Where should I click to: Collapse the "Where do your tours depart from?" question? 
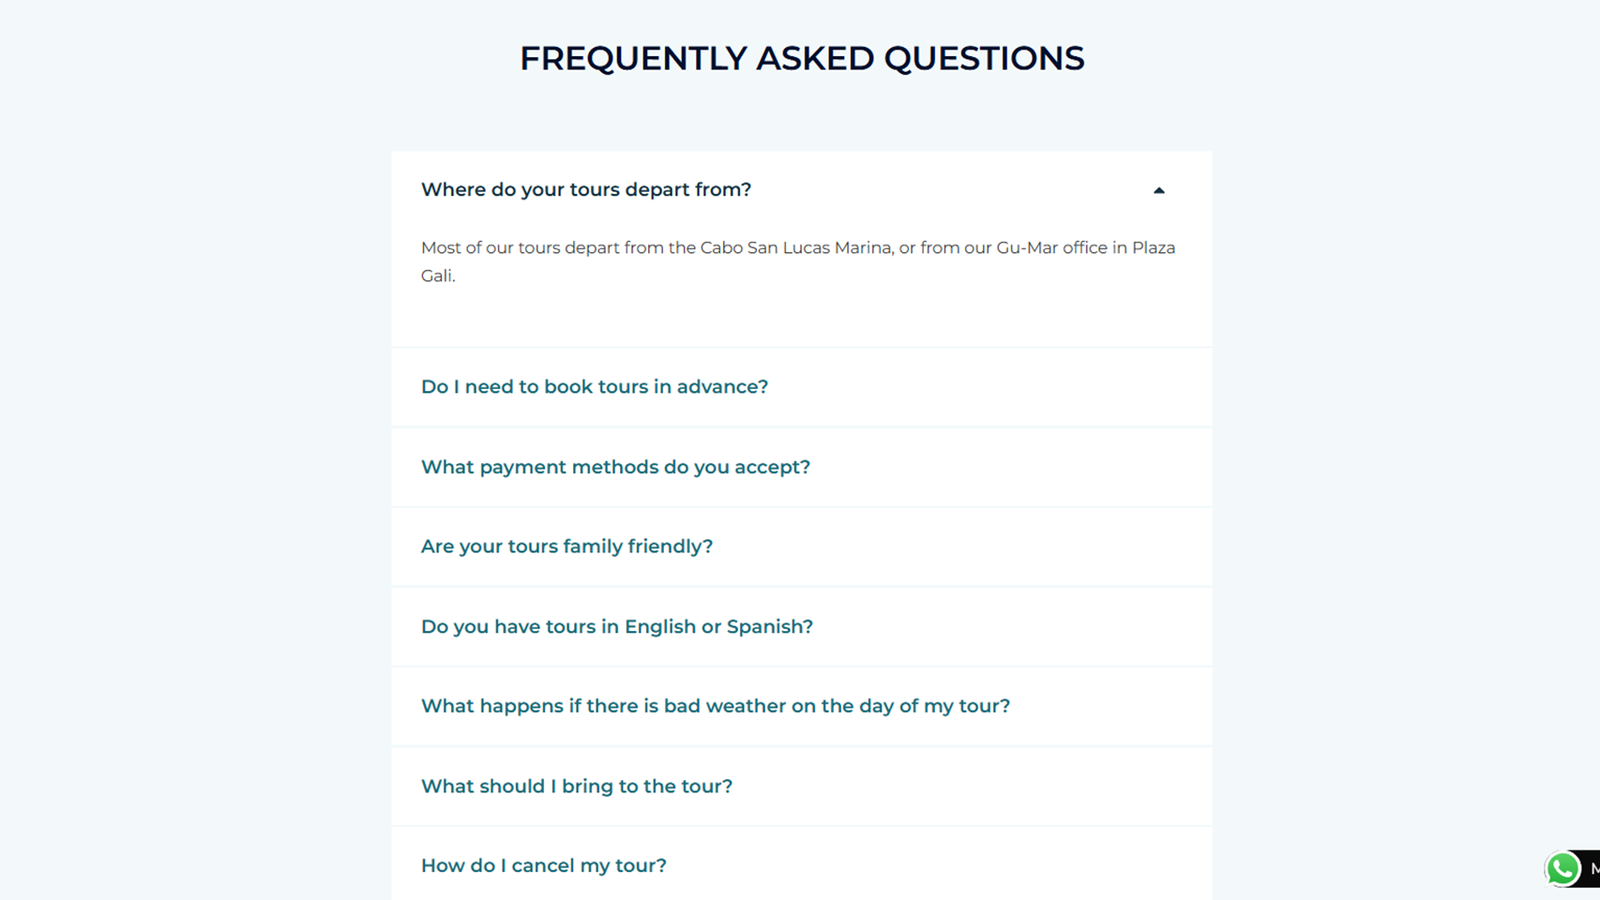[x=586, y=190]
